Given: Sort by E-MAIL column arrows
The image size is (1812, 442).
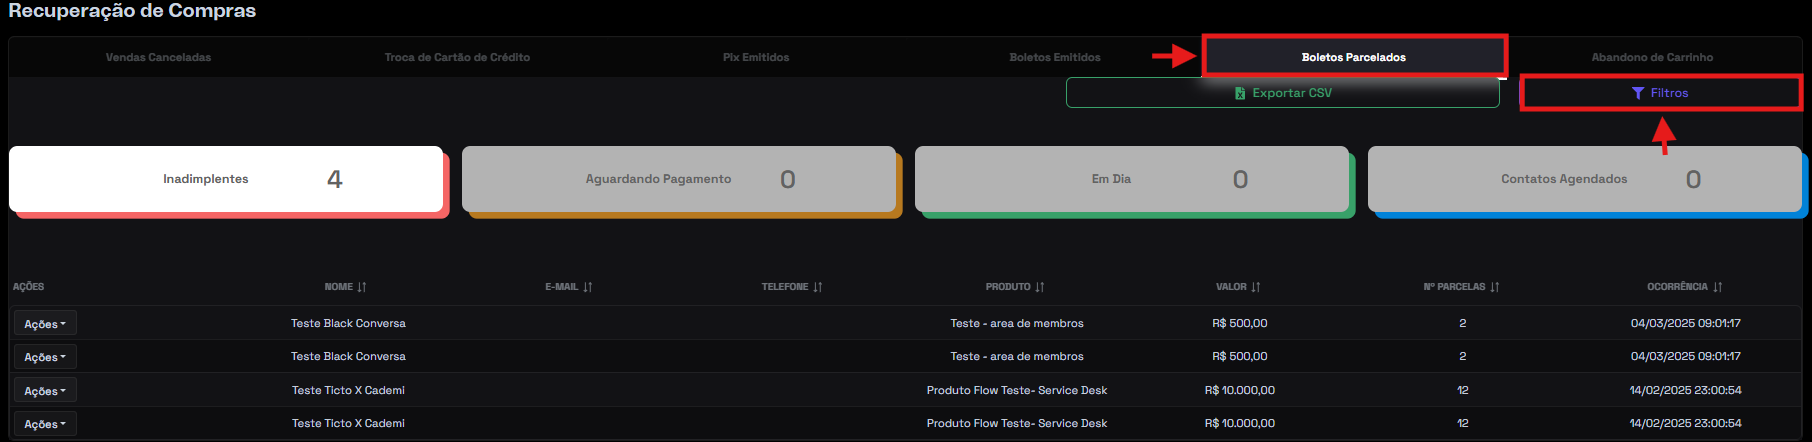Looking at the screenshot, I should click(x=588, y=287).
